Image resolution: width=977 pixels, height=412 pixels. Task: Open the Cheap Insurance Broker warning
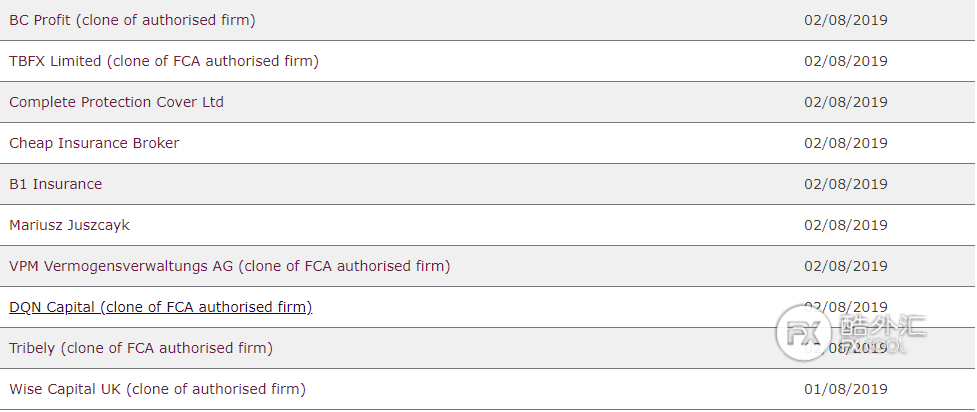[x=94, y=143]
